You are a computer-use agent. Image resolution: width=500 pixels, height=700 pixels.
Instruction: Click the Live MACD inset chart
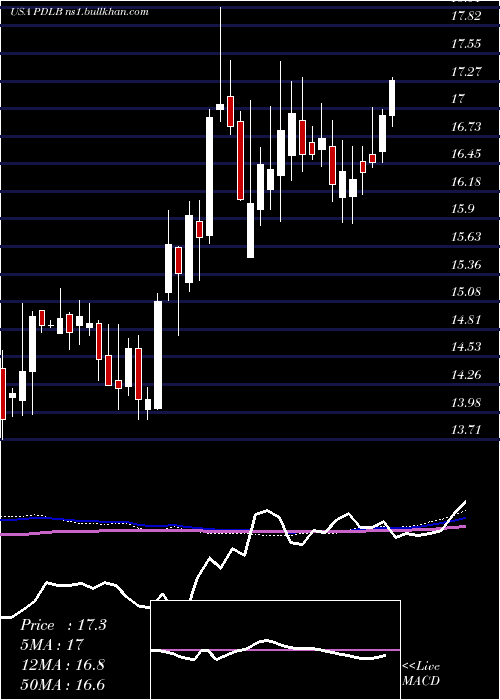pos(275,650)
